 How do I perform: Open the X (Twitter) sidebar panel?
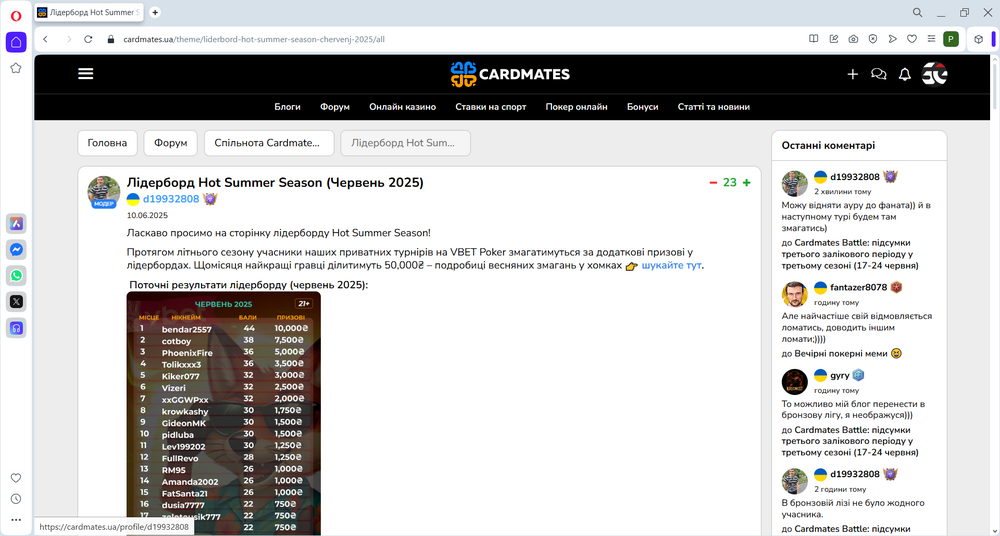pyautogui.click(x=16, y=302)
